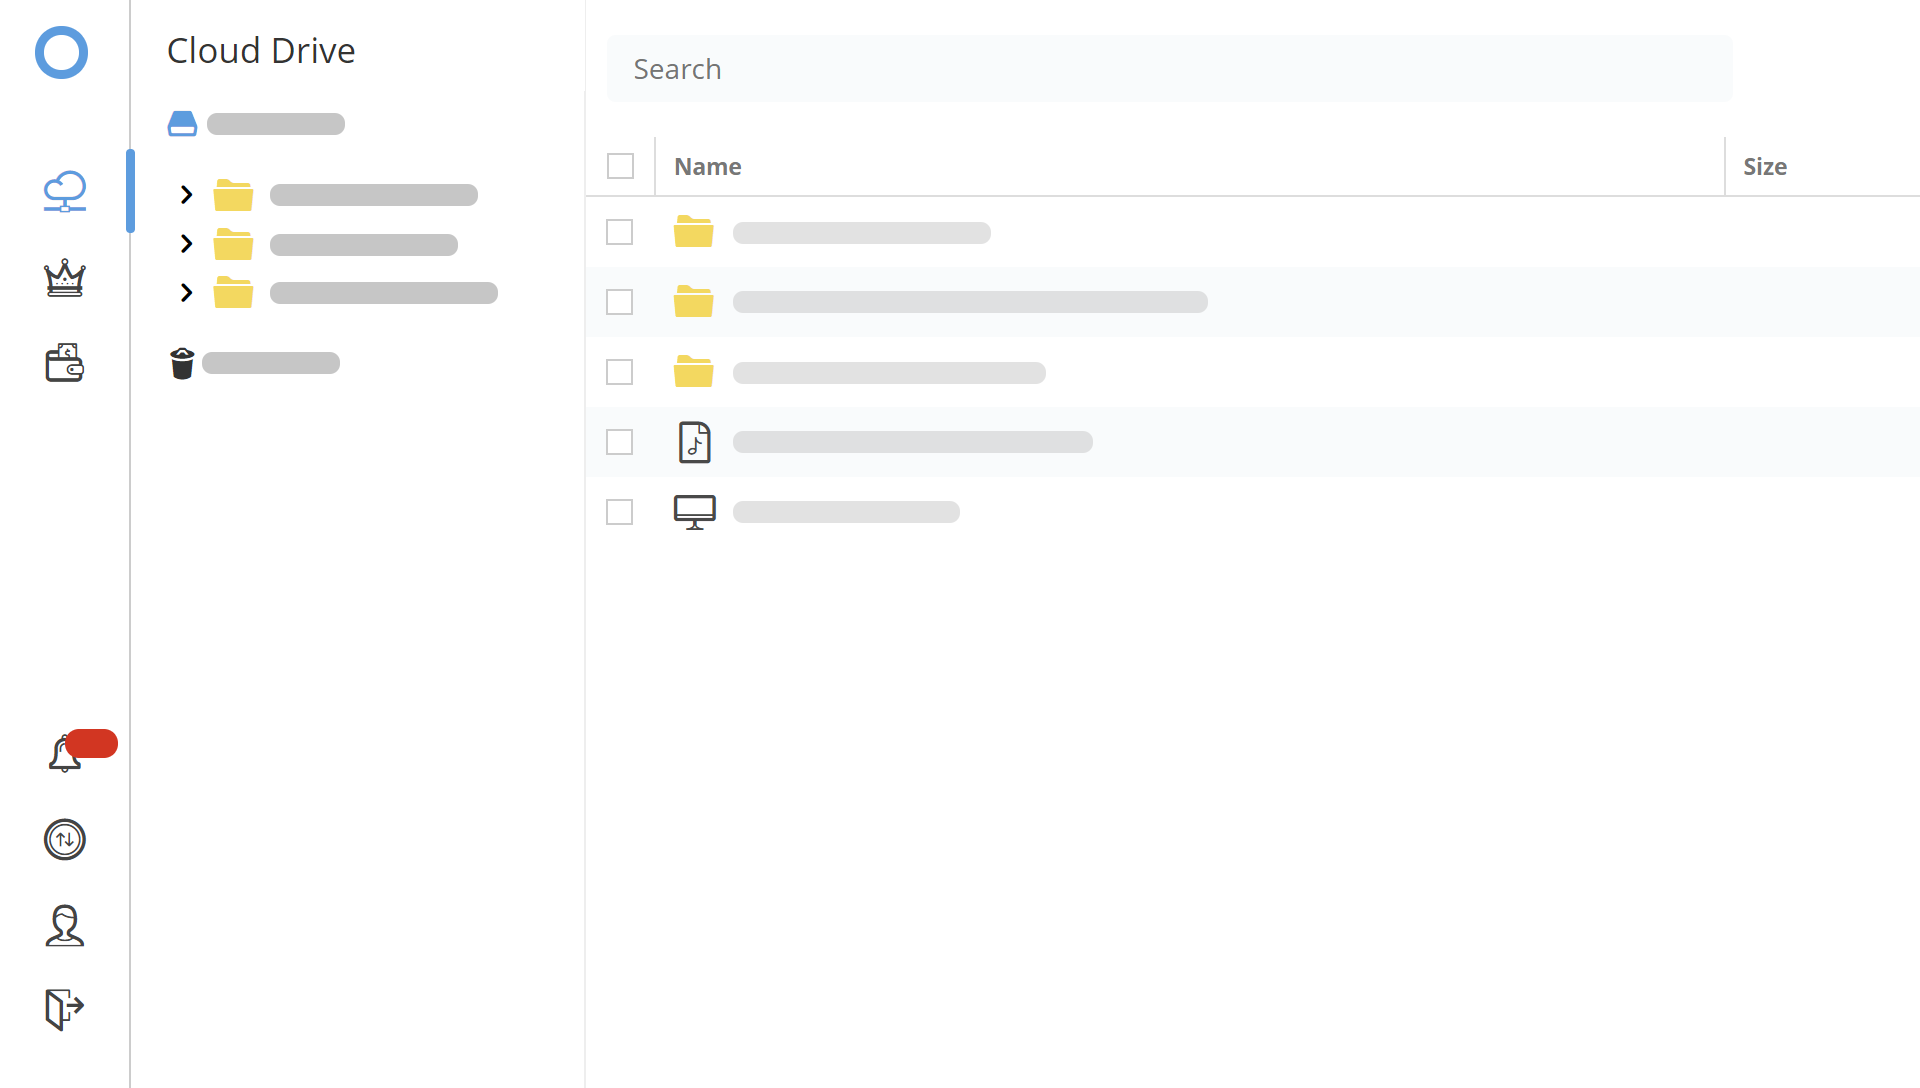Open the user account profile icon

[64, 926]
